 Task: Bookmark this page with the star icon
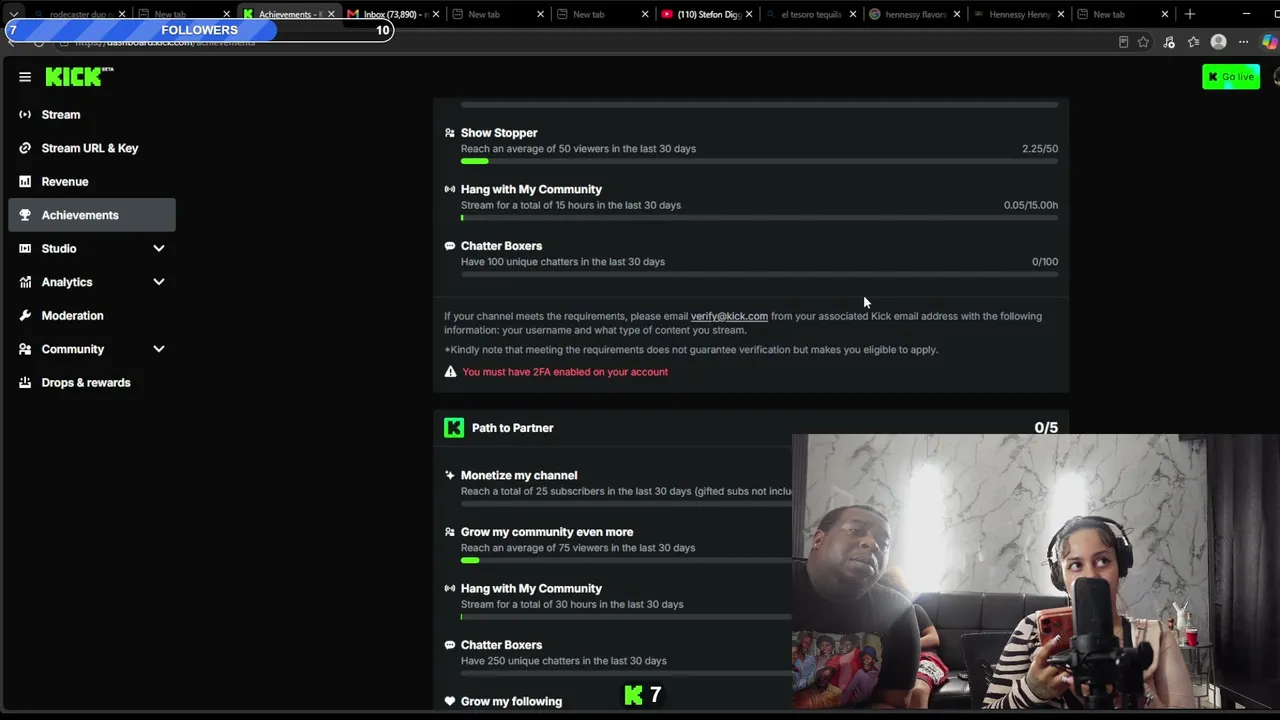(x=1144, y=42)
